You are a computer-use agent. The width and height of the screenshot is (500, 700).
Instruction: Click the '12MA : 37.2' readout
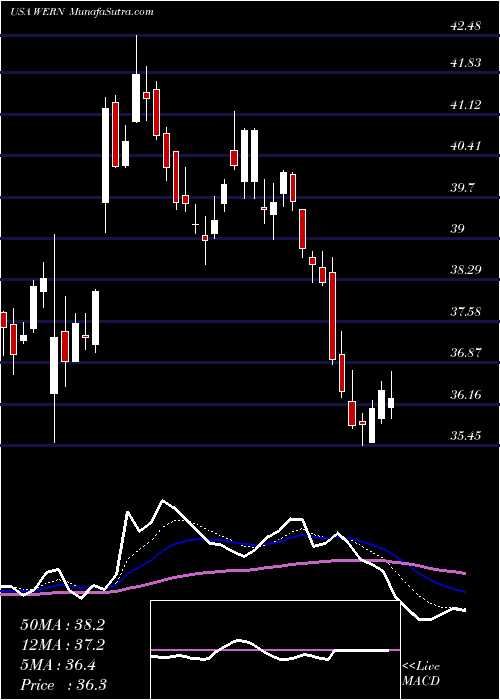[62, 645]
